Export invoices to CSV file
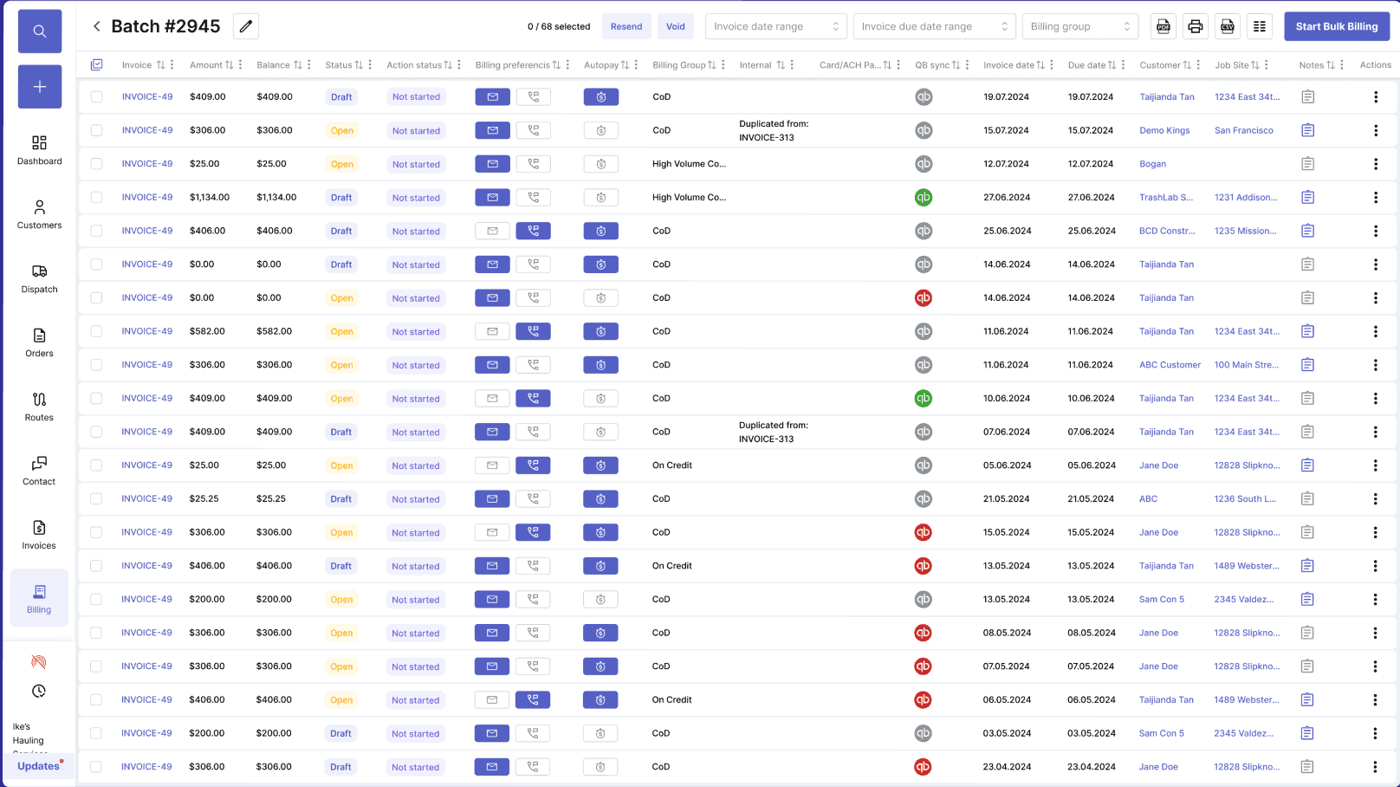The image size is (1400, 787). pos(1227,27)
